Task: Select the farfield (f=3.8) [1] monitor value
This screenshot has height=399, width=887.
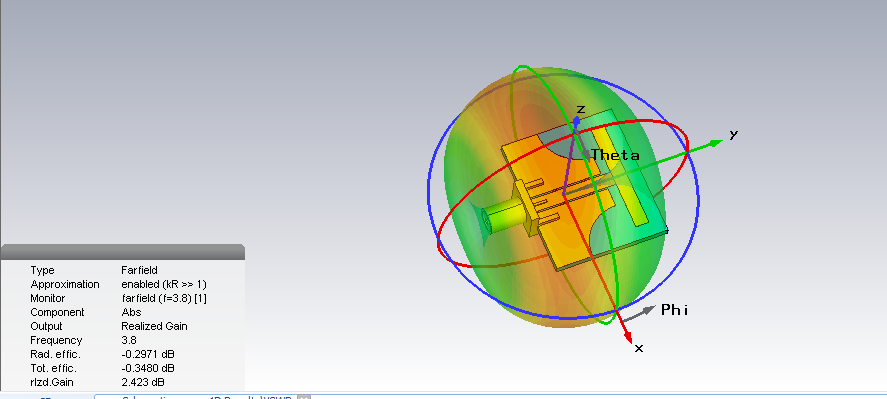Action: (x=164, y=298)
